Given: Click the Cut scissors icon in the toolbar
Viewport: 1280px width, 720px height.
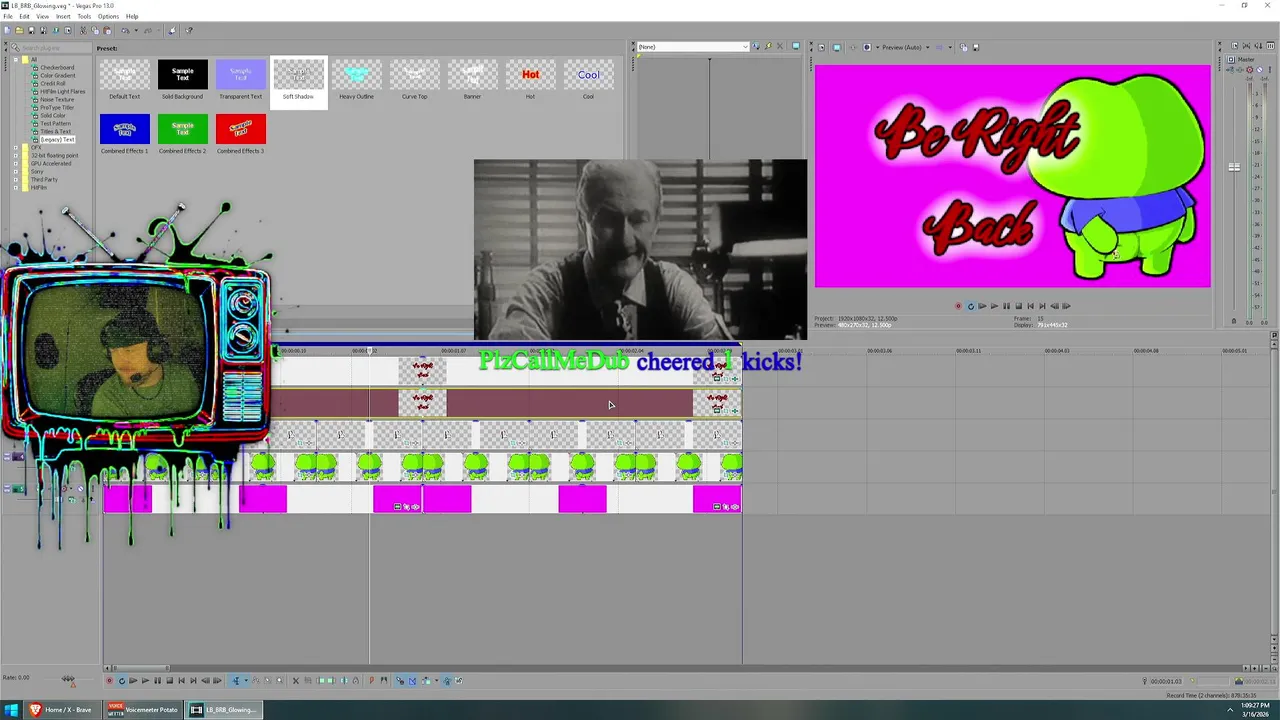Looking at the screenshot, I should point(83,30).
